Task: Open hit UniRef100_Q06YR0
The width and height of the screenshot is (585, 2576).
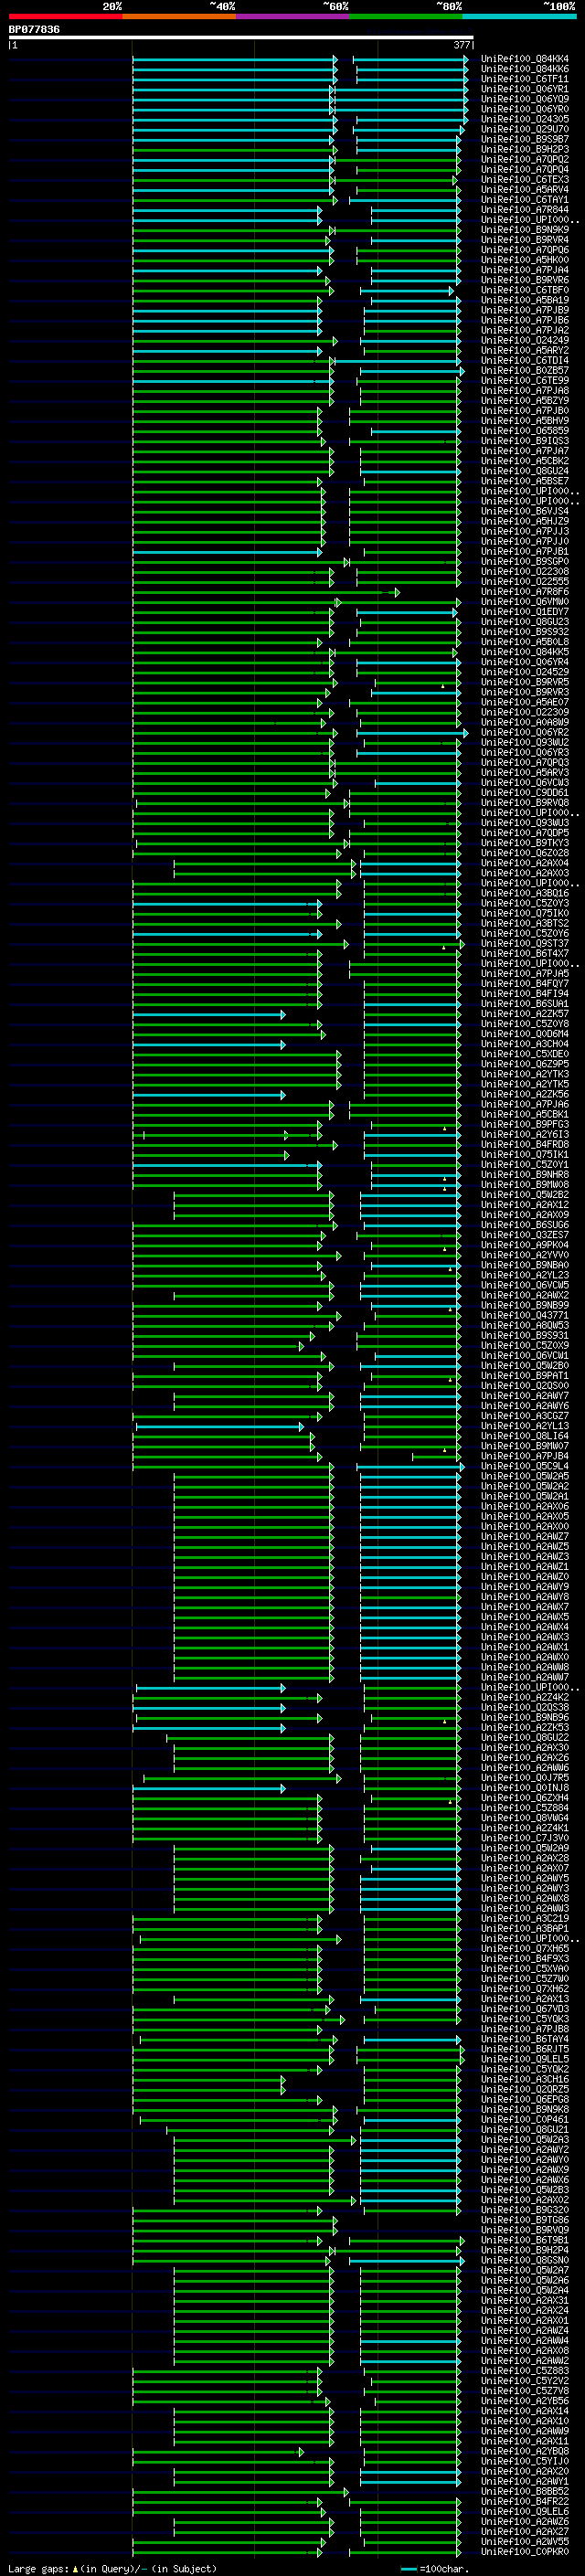Action: (x=525, y=109)
